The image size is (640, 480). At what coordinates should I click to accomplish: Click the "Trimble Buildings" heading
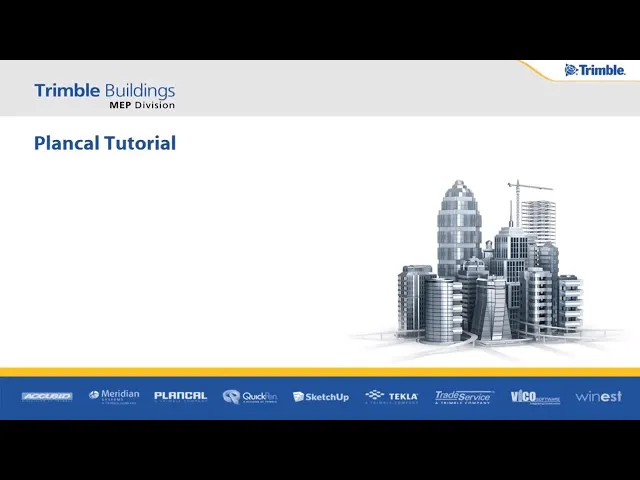click(105, 91)
